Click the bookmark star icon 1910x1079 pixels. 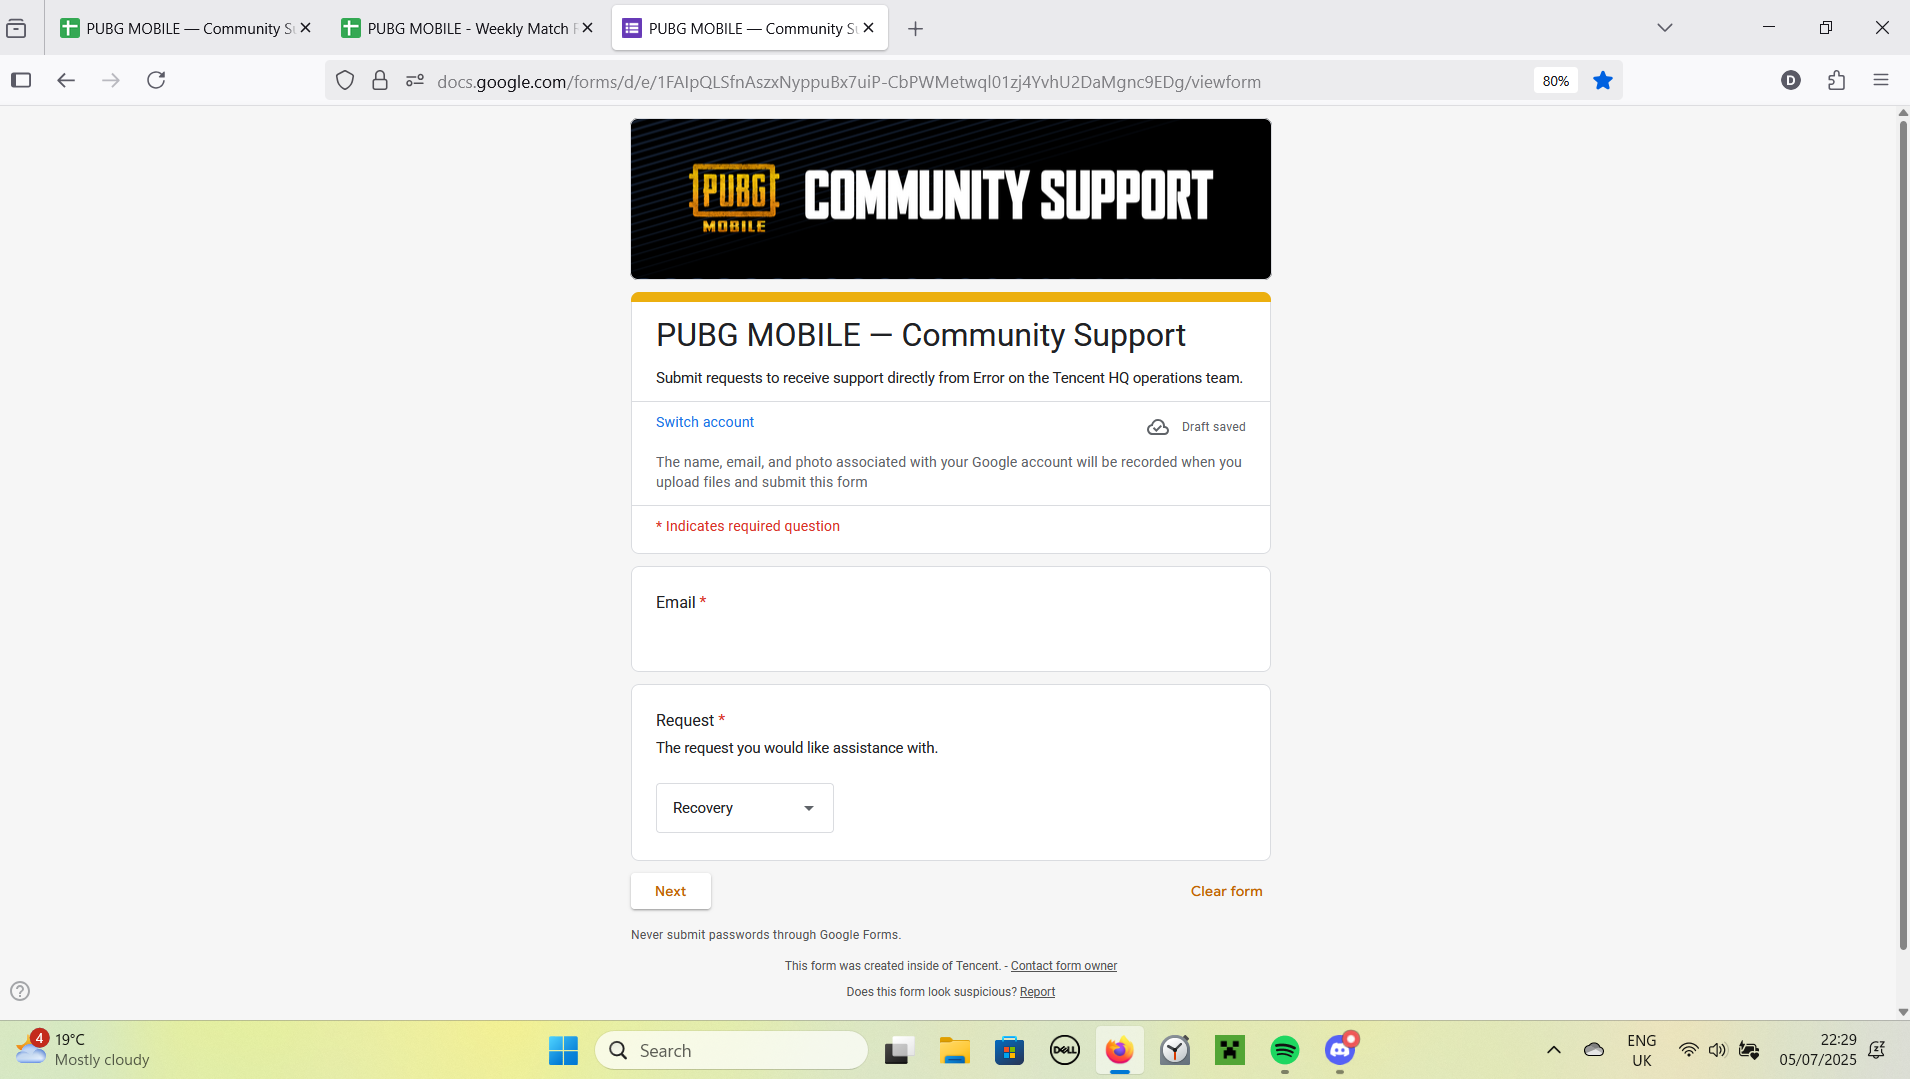coord(1603,80)
